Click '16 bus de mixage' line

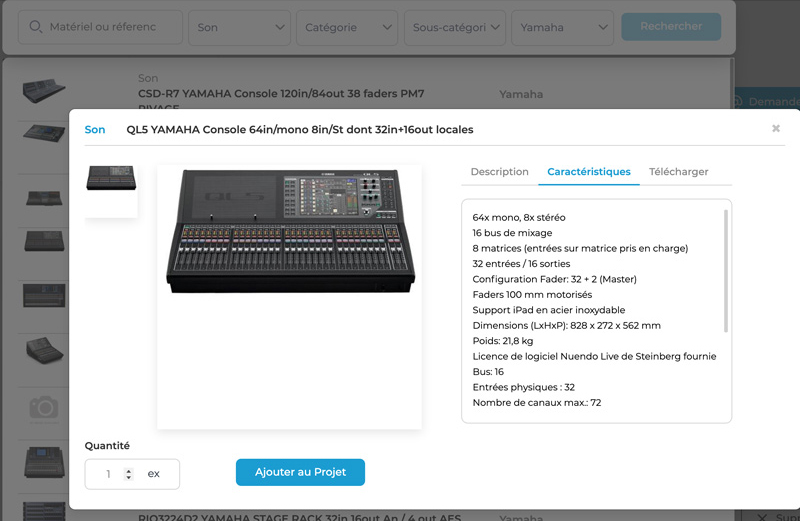coord(512,233)
